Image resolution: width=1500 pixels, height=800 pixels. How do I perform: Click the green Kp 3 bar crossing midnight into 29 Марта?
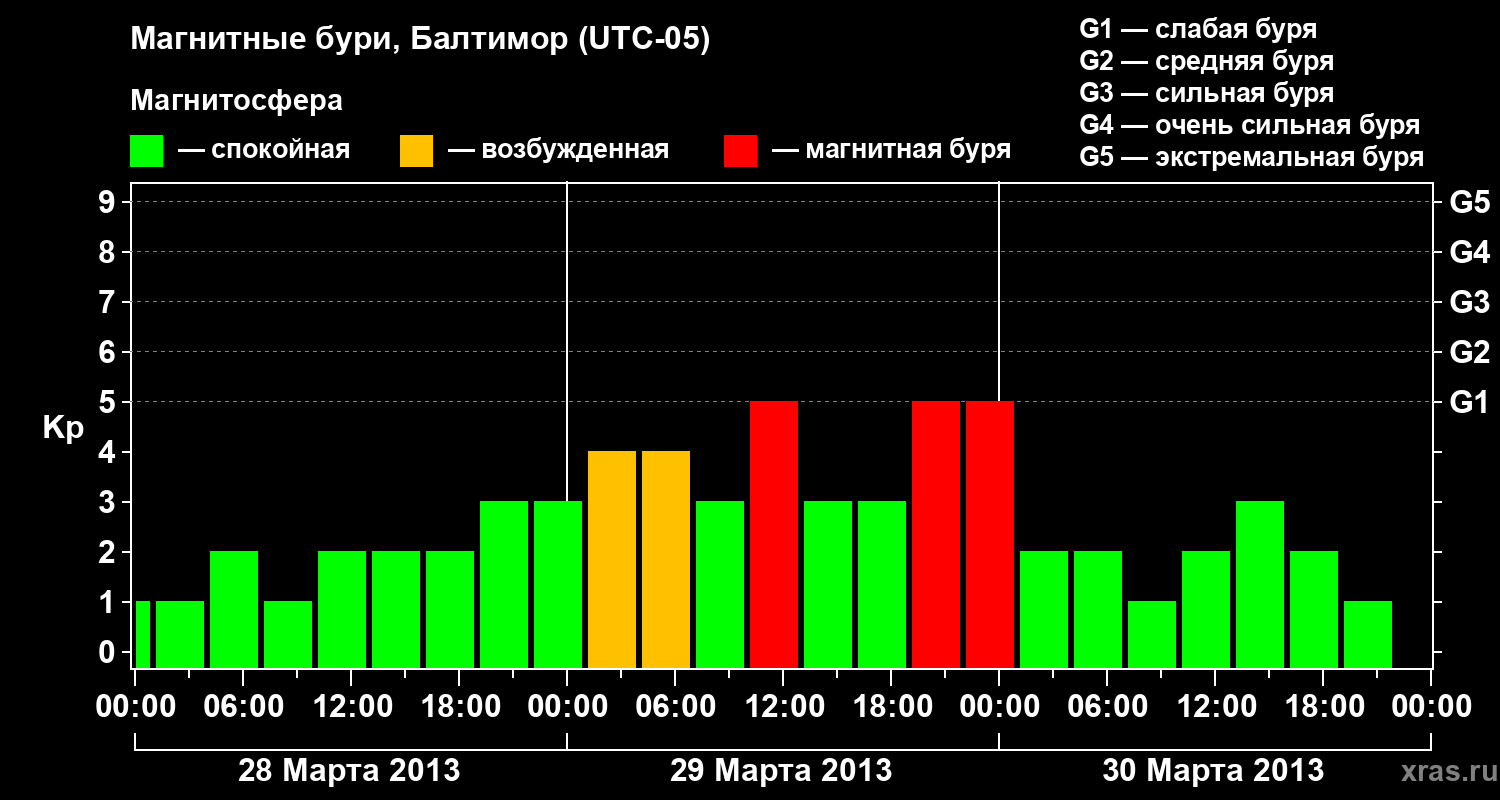(x=558, y=584)
